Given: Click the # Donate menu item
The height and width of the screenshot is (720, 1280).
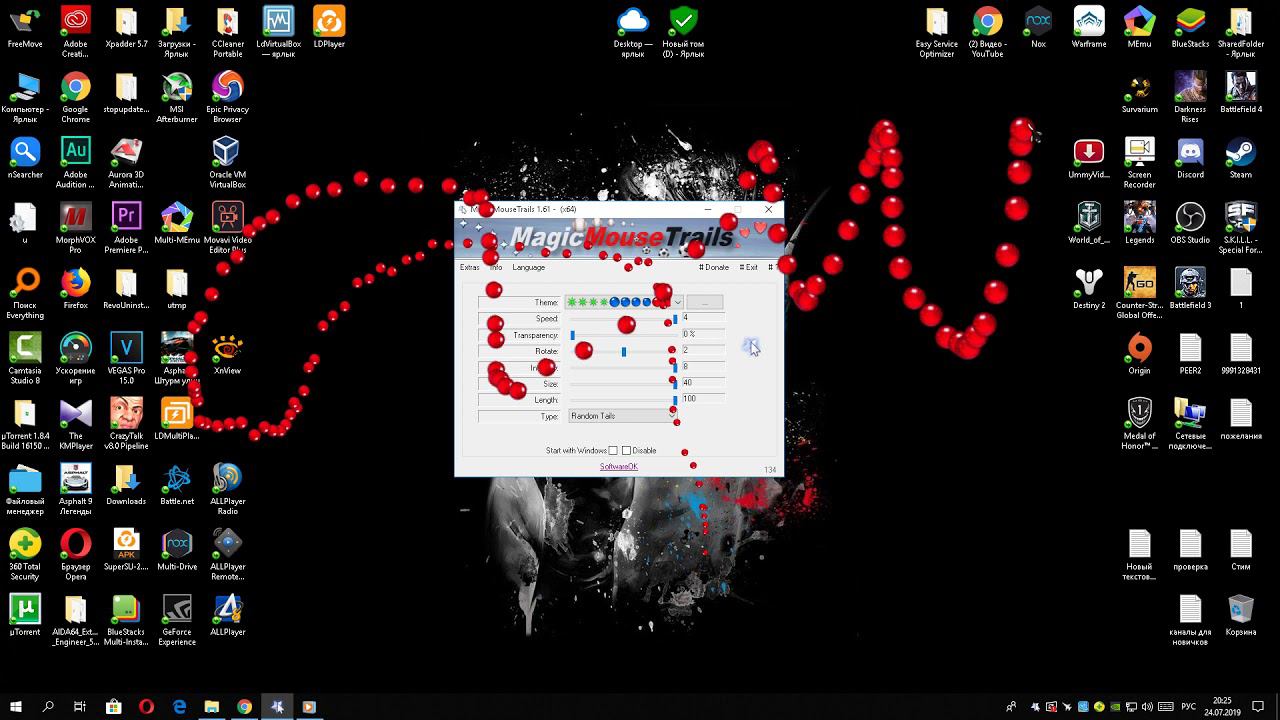Looking at the screenshot, I should [714, 267].
